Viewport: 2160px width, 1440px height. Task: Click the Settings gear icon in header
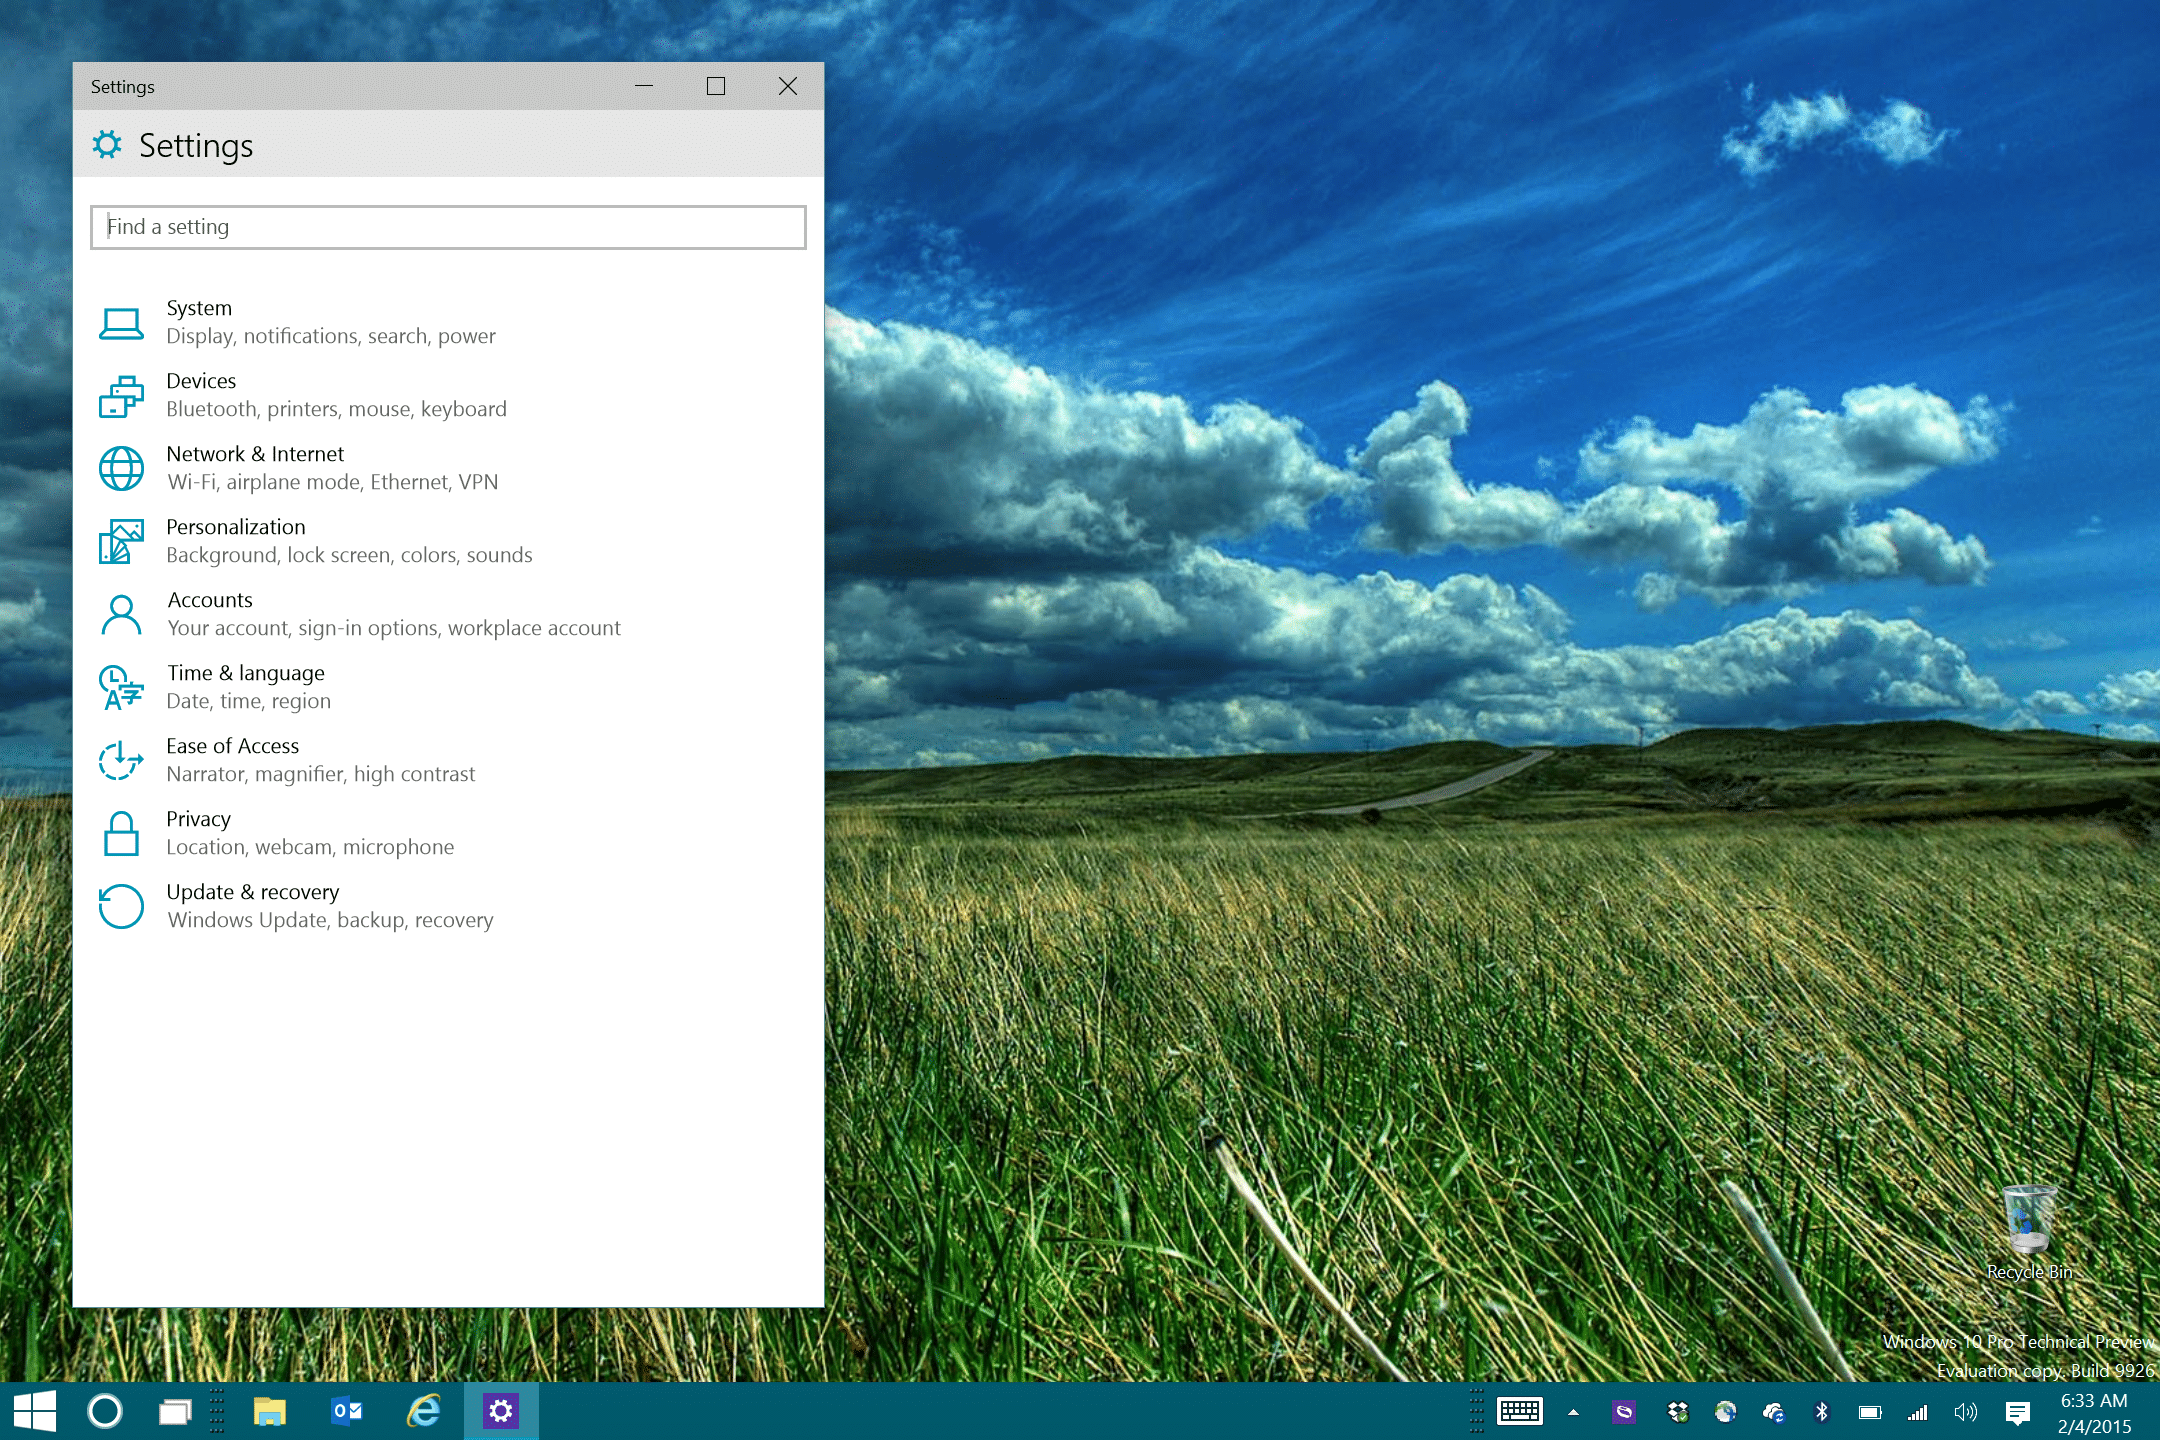click(x=107, y=145)
